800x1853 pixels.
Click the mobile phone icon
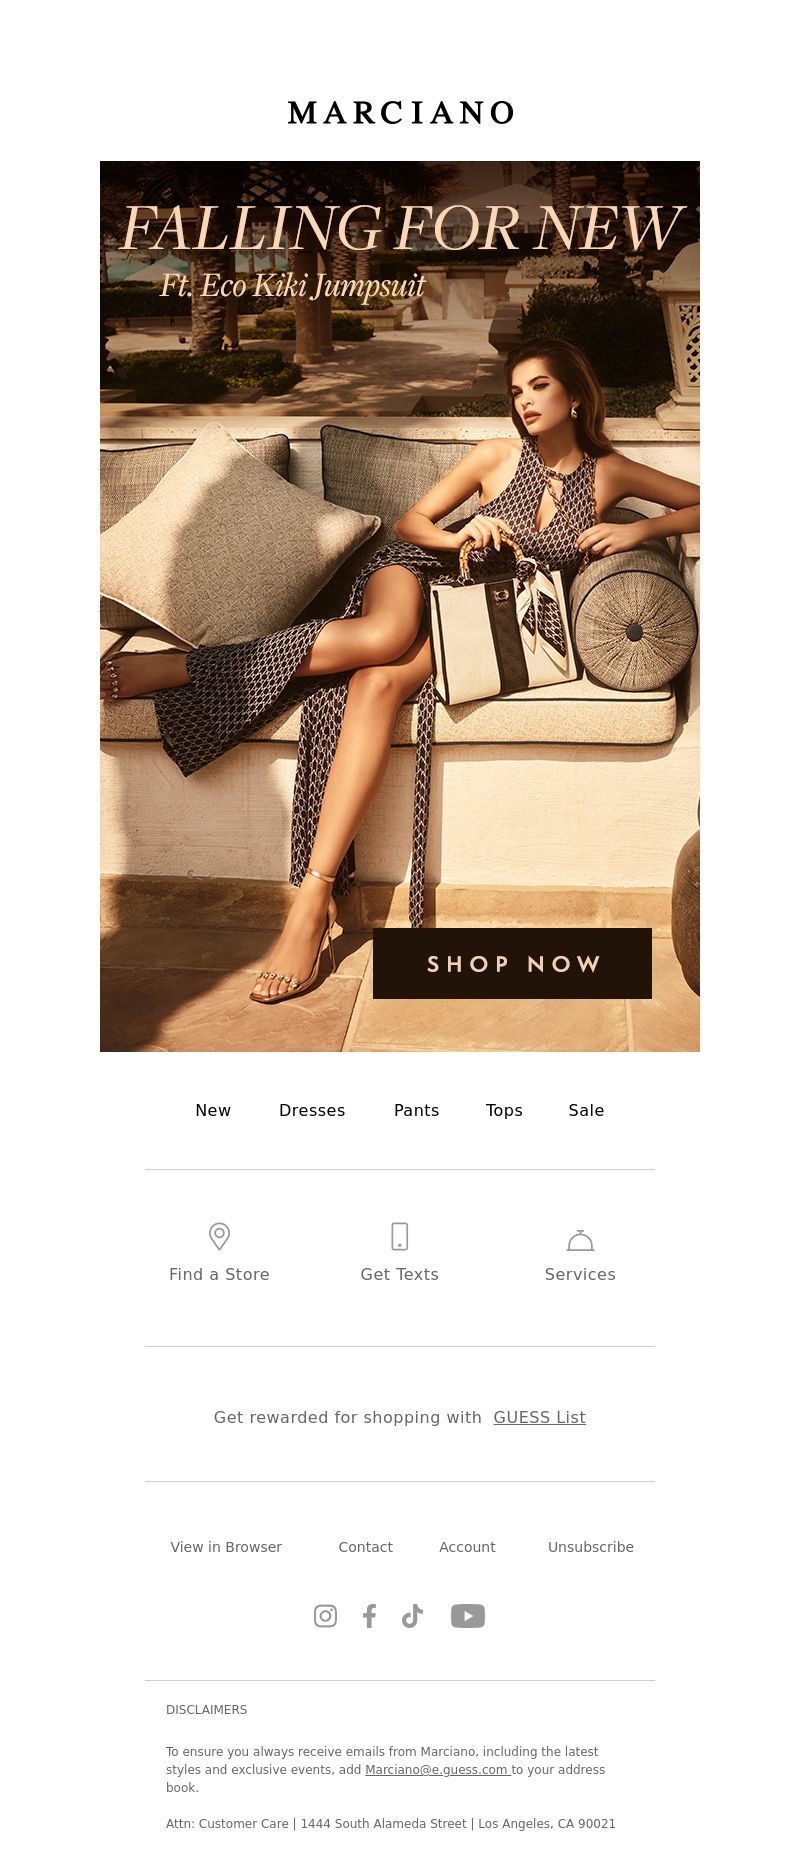(x=399, y=1236)
